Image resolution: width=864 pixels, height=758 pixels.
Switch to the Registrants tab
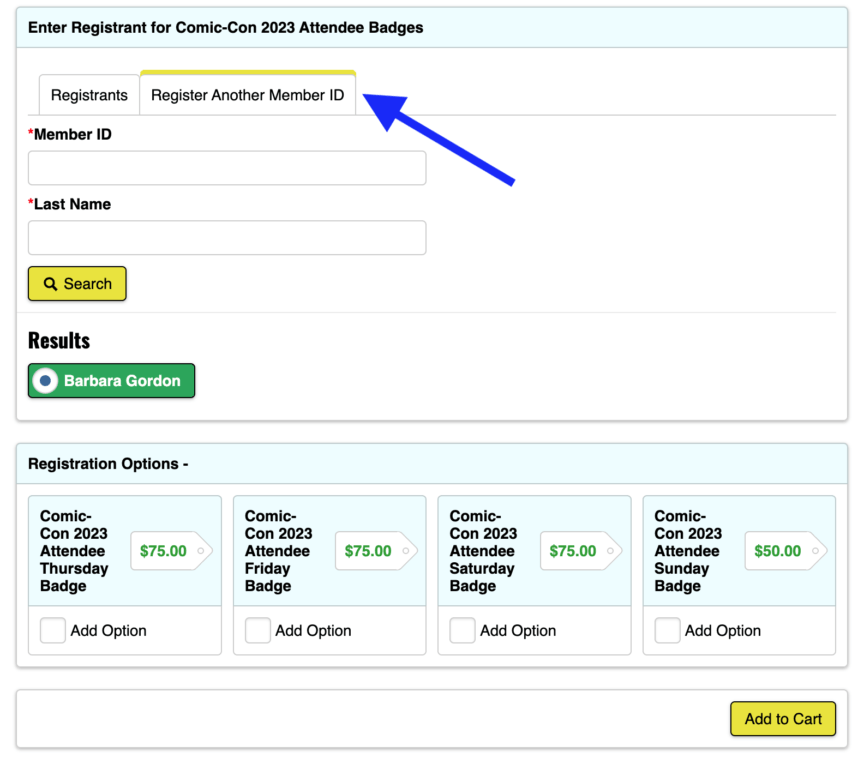point(89,94)
